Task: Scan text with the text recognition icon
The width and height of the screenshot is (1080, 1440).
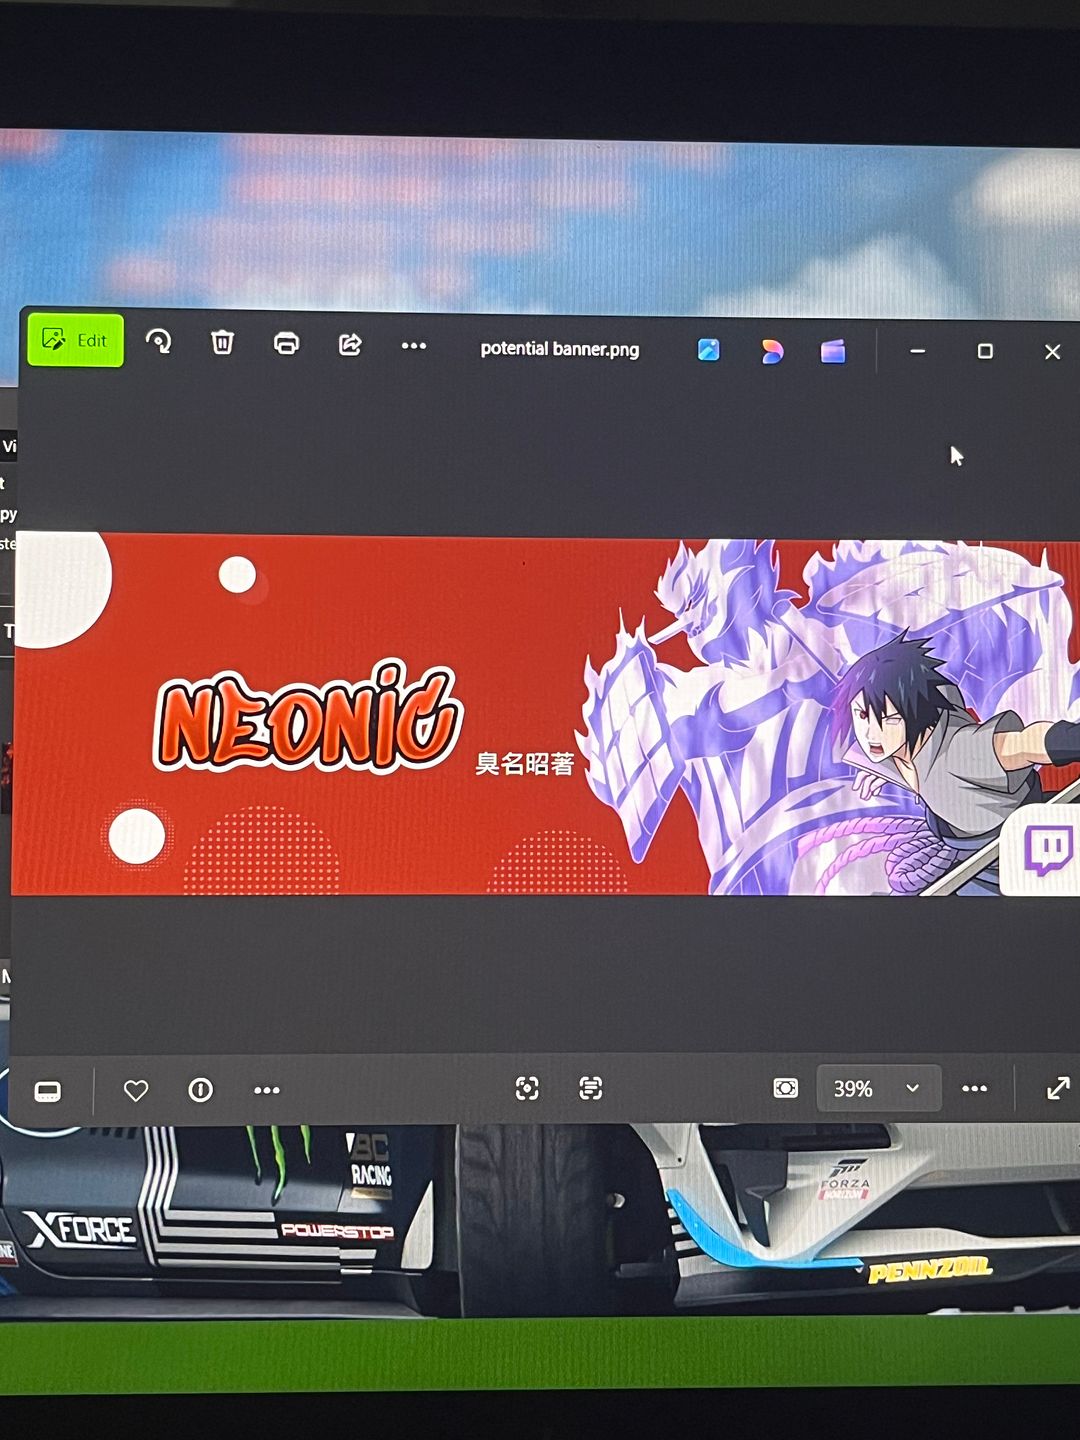Action: click(x=591, y=1088)
